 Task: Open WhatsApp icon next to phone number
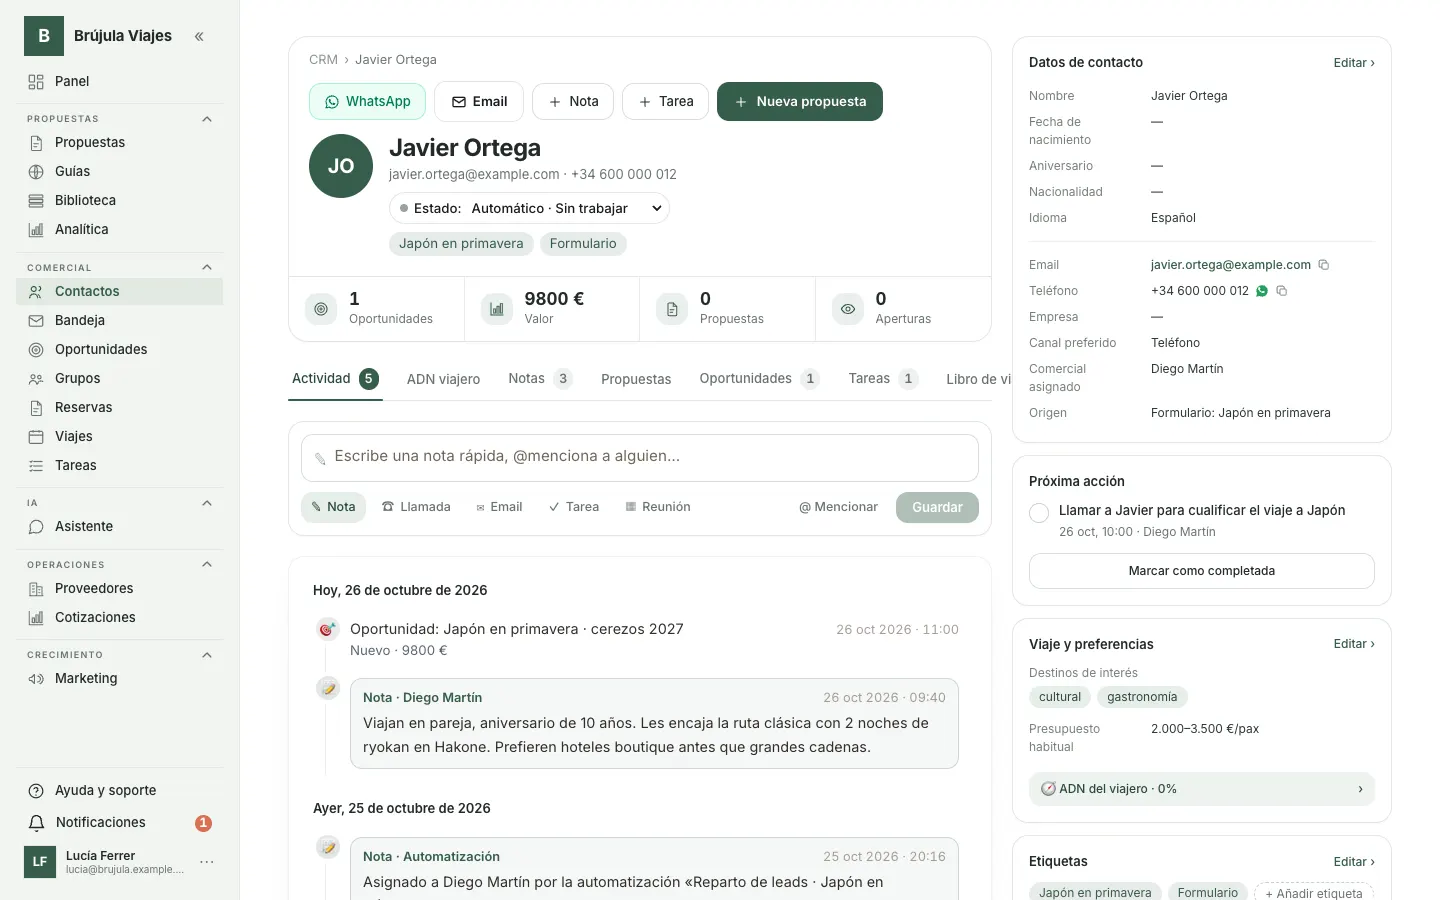click(x=1262, y=291)
